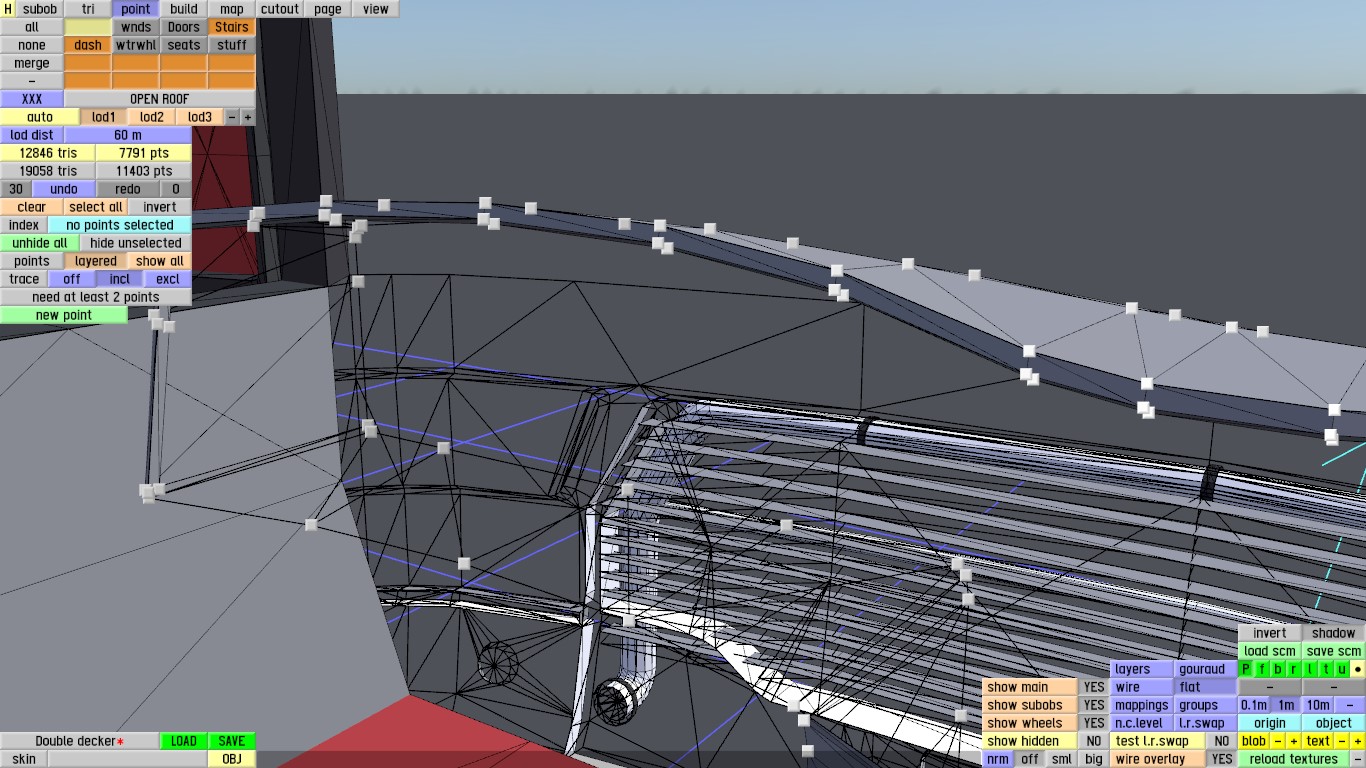Create a new point
The height and width of the screenshot is (768, 1366).
(x=64, y=315)
